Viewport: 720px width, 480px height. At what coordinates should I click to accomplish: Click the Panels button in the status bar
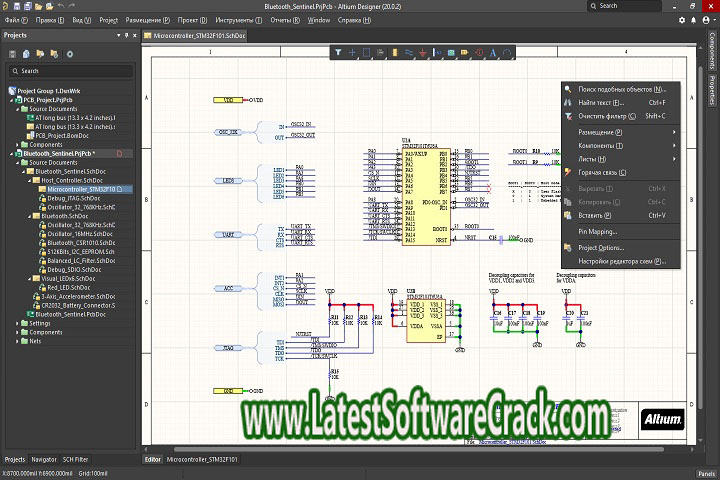tap(706, 472)
